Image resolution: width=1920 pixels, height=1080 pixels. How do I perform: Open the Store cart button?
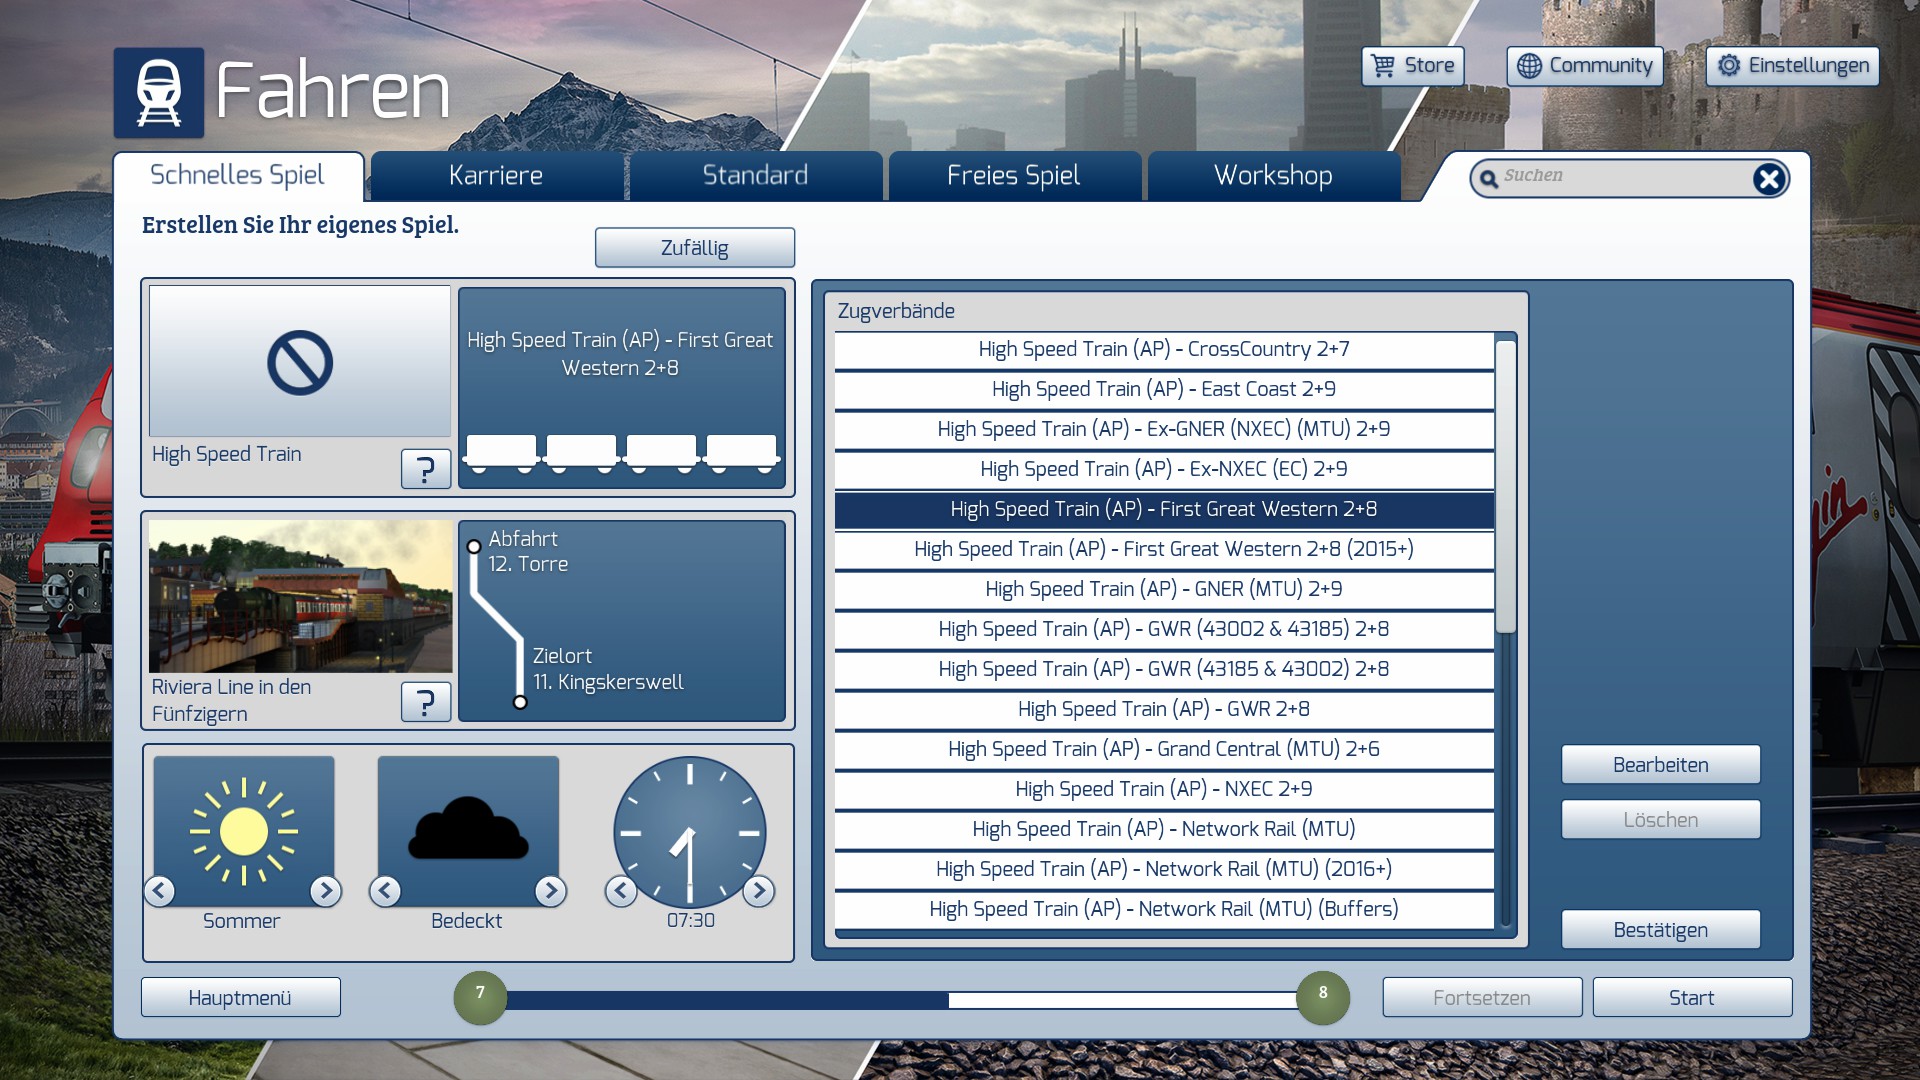pyautogui.click(x=1412, y=66)
